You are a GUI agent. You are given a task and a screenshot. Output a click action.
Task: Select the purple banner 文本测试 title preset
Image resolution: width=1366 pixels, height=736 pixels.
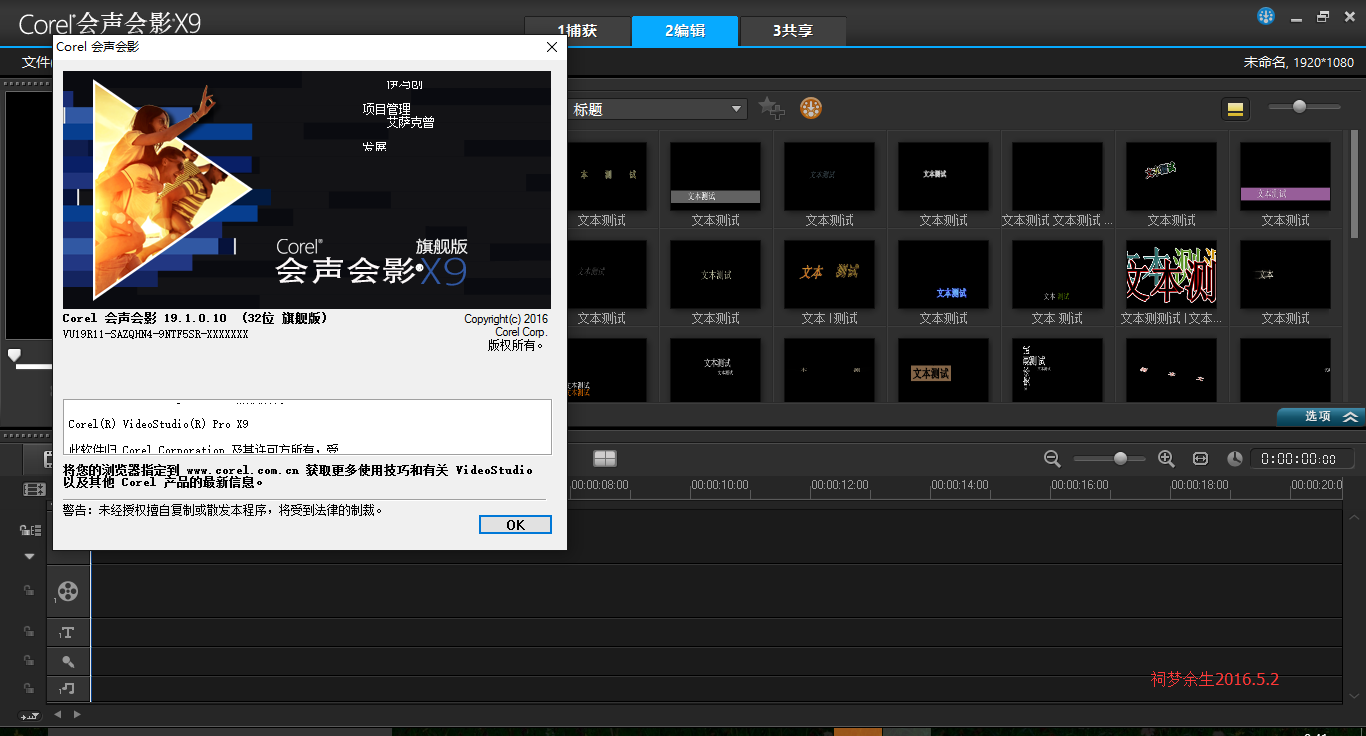pos(1285,175)
